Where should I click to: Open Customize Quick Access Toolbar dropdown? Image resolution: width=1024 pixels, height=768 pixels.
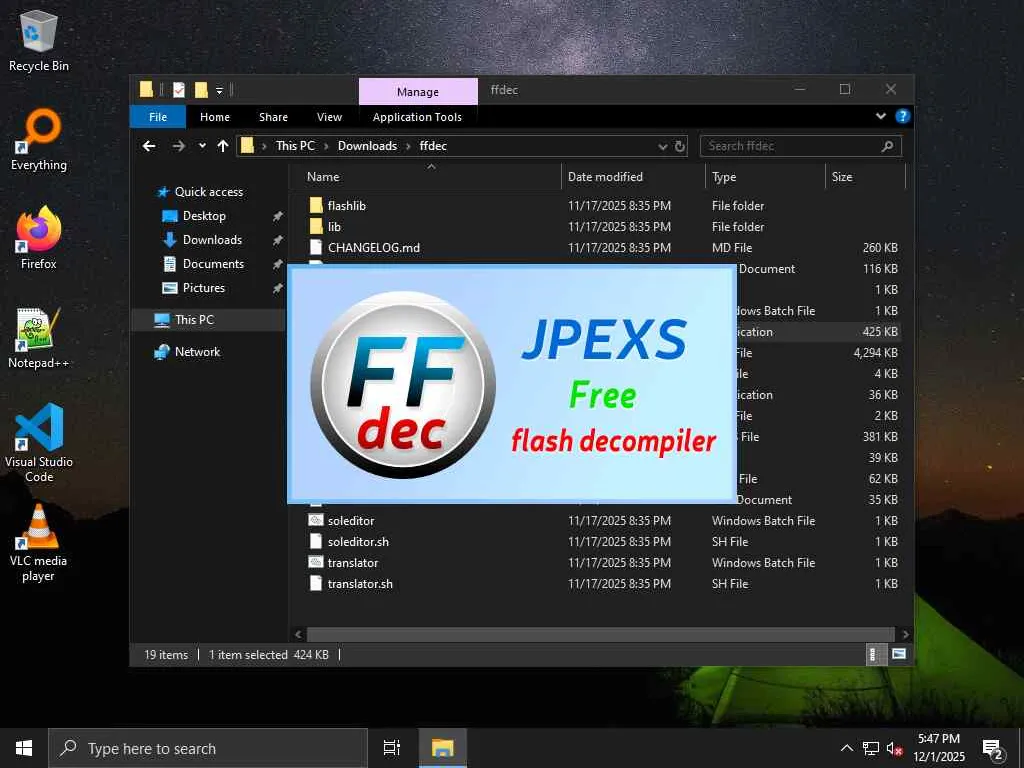coord(219,90)
